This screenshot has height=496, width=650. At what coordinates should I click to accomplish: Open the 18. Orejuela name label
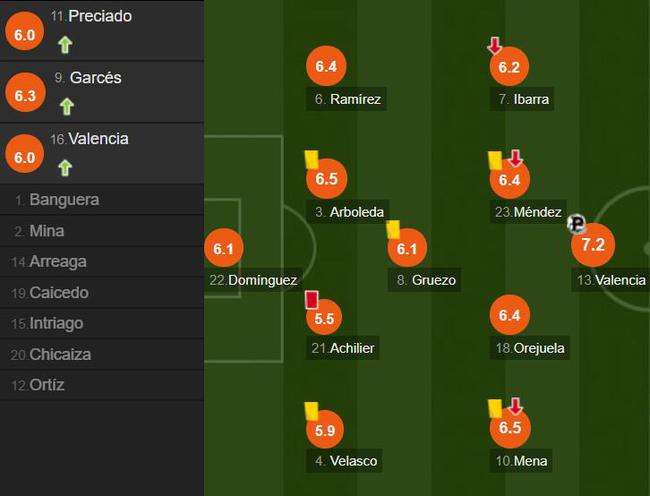[530, 348]
